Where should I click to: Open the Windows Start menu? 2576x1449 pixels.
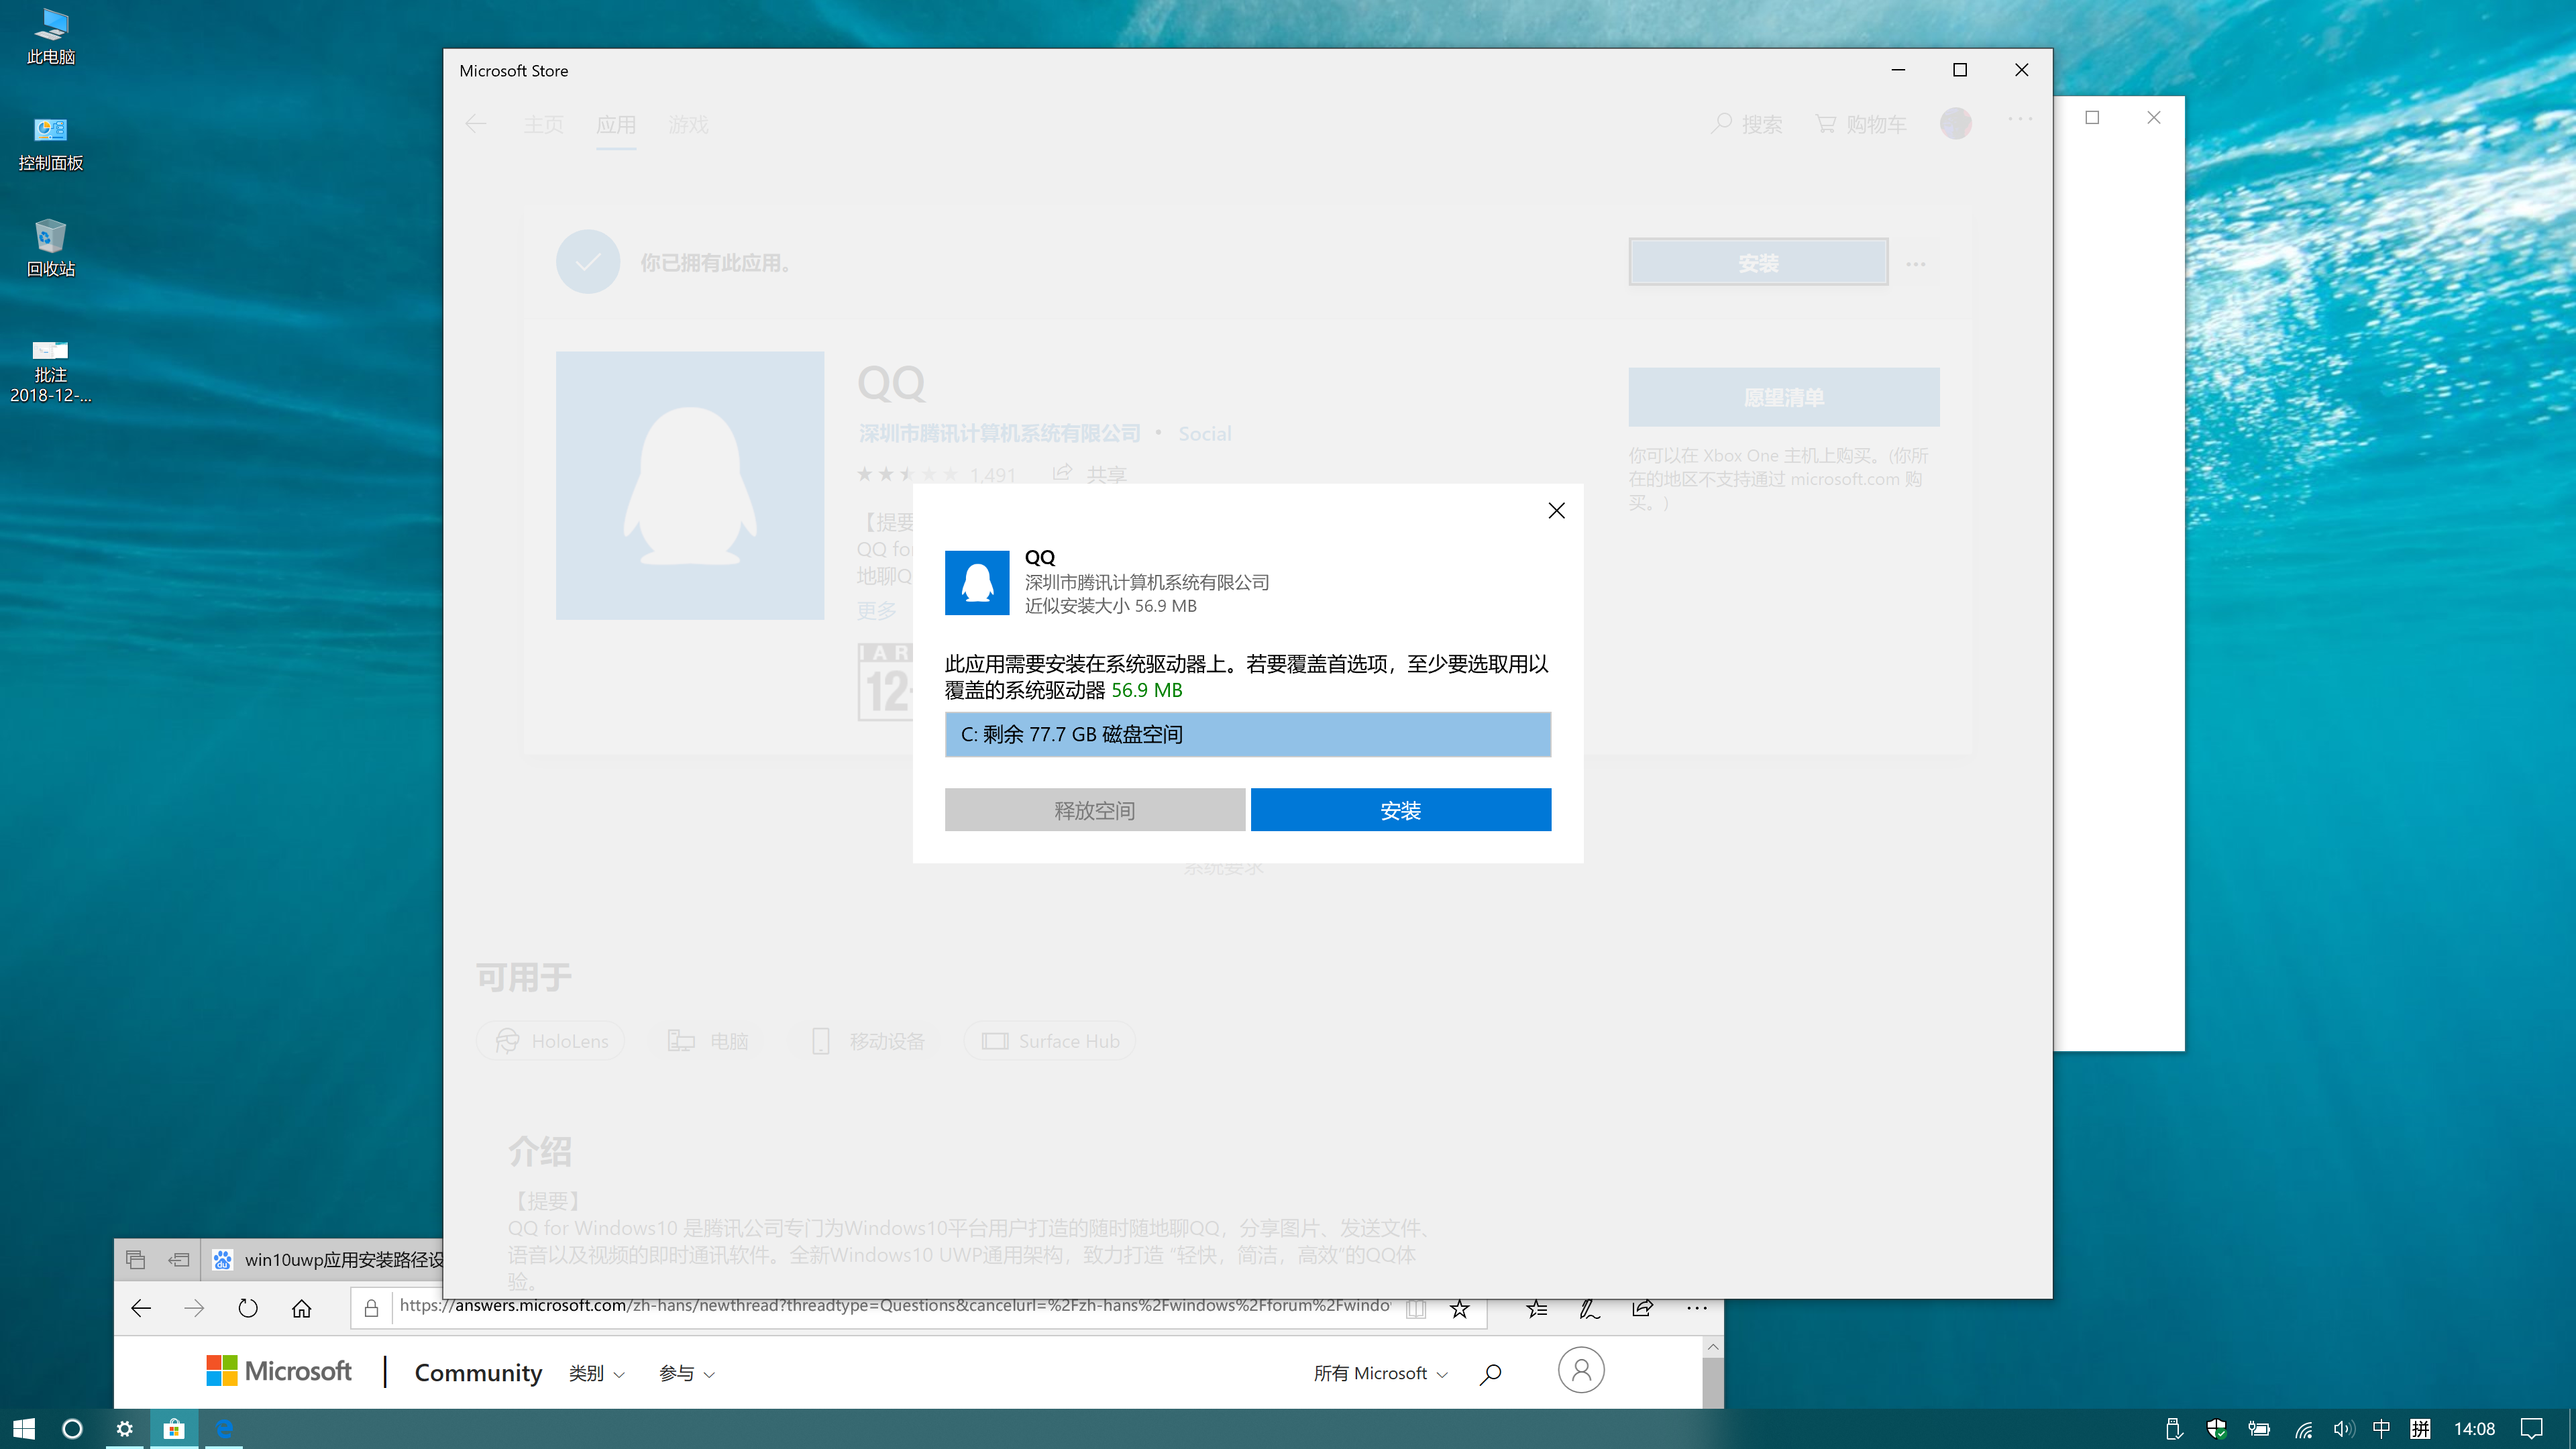24,1429
